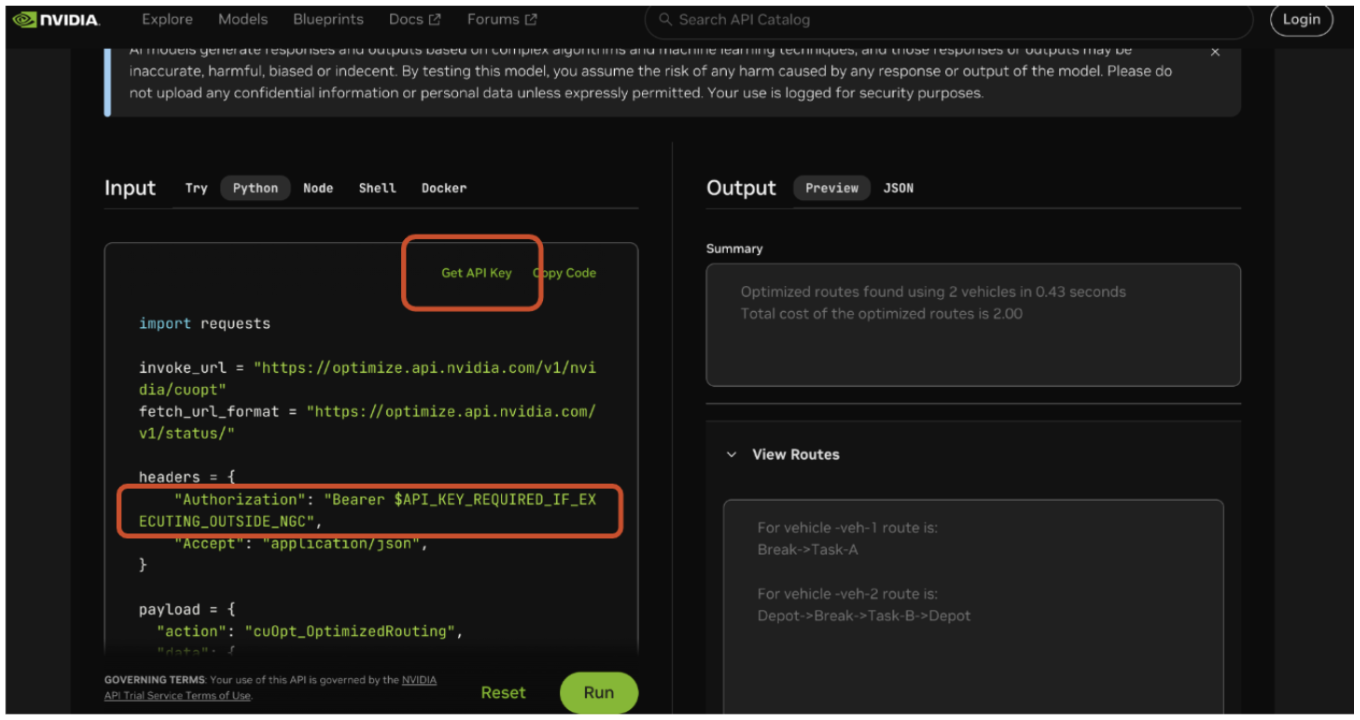Click the "Accept": "application/json" line
Viewport: 1360px width, 720px height.
pyautogui.click(x=301, y=544)
